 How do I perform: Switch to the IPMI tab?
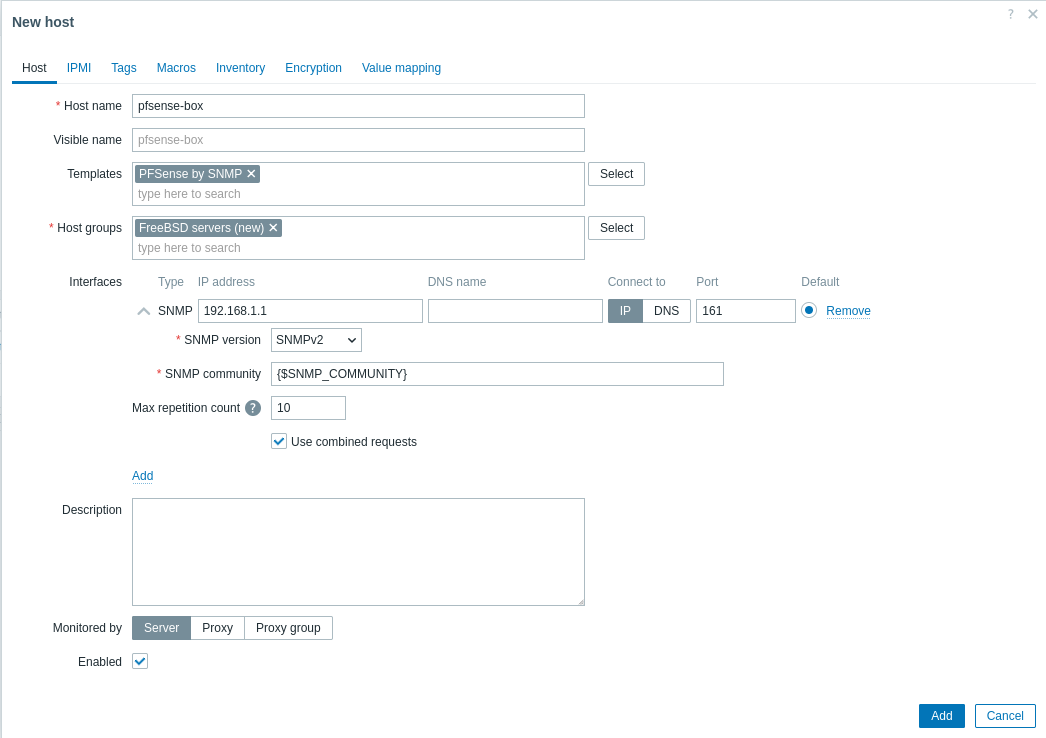(x=79, y=68)
